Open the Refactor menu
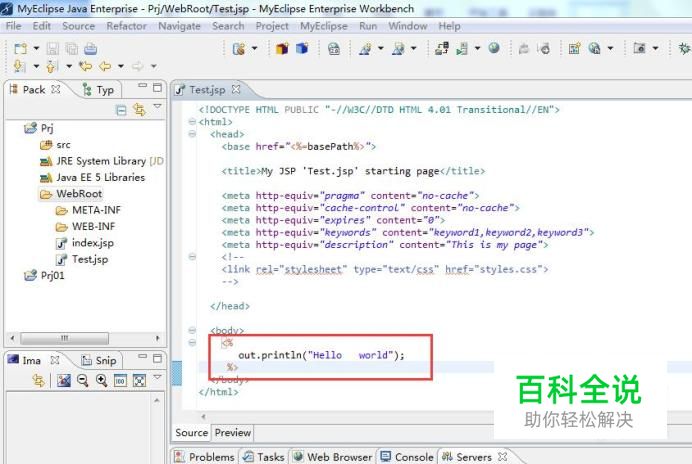This screenshot has height=464, width=692. pos(126,26)
